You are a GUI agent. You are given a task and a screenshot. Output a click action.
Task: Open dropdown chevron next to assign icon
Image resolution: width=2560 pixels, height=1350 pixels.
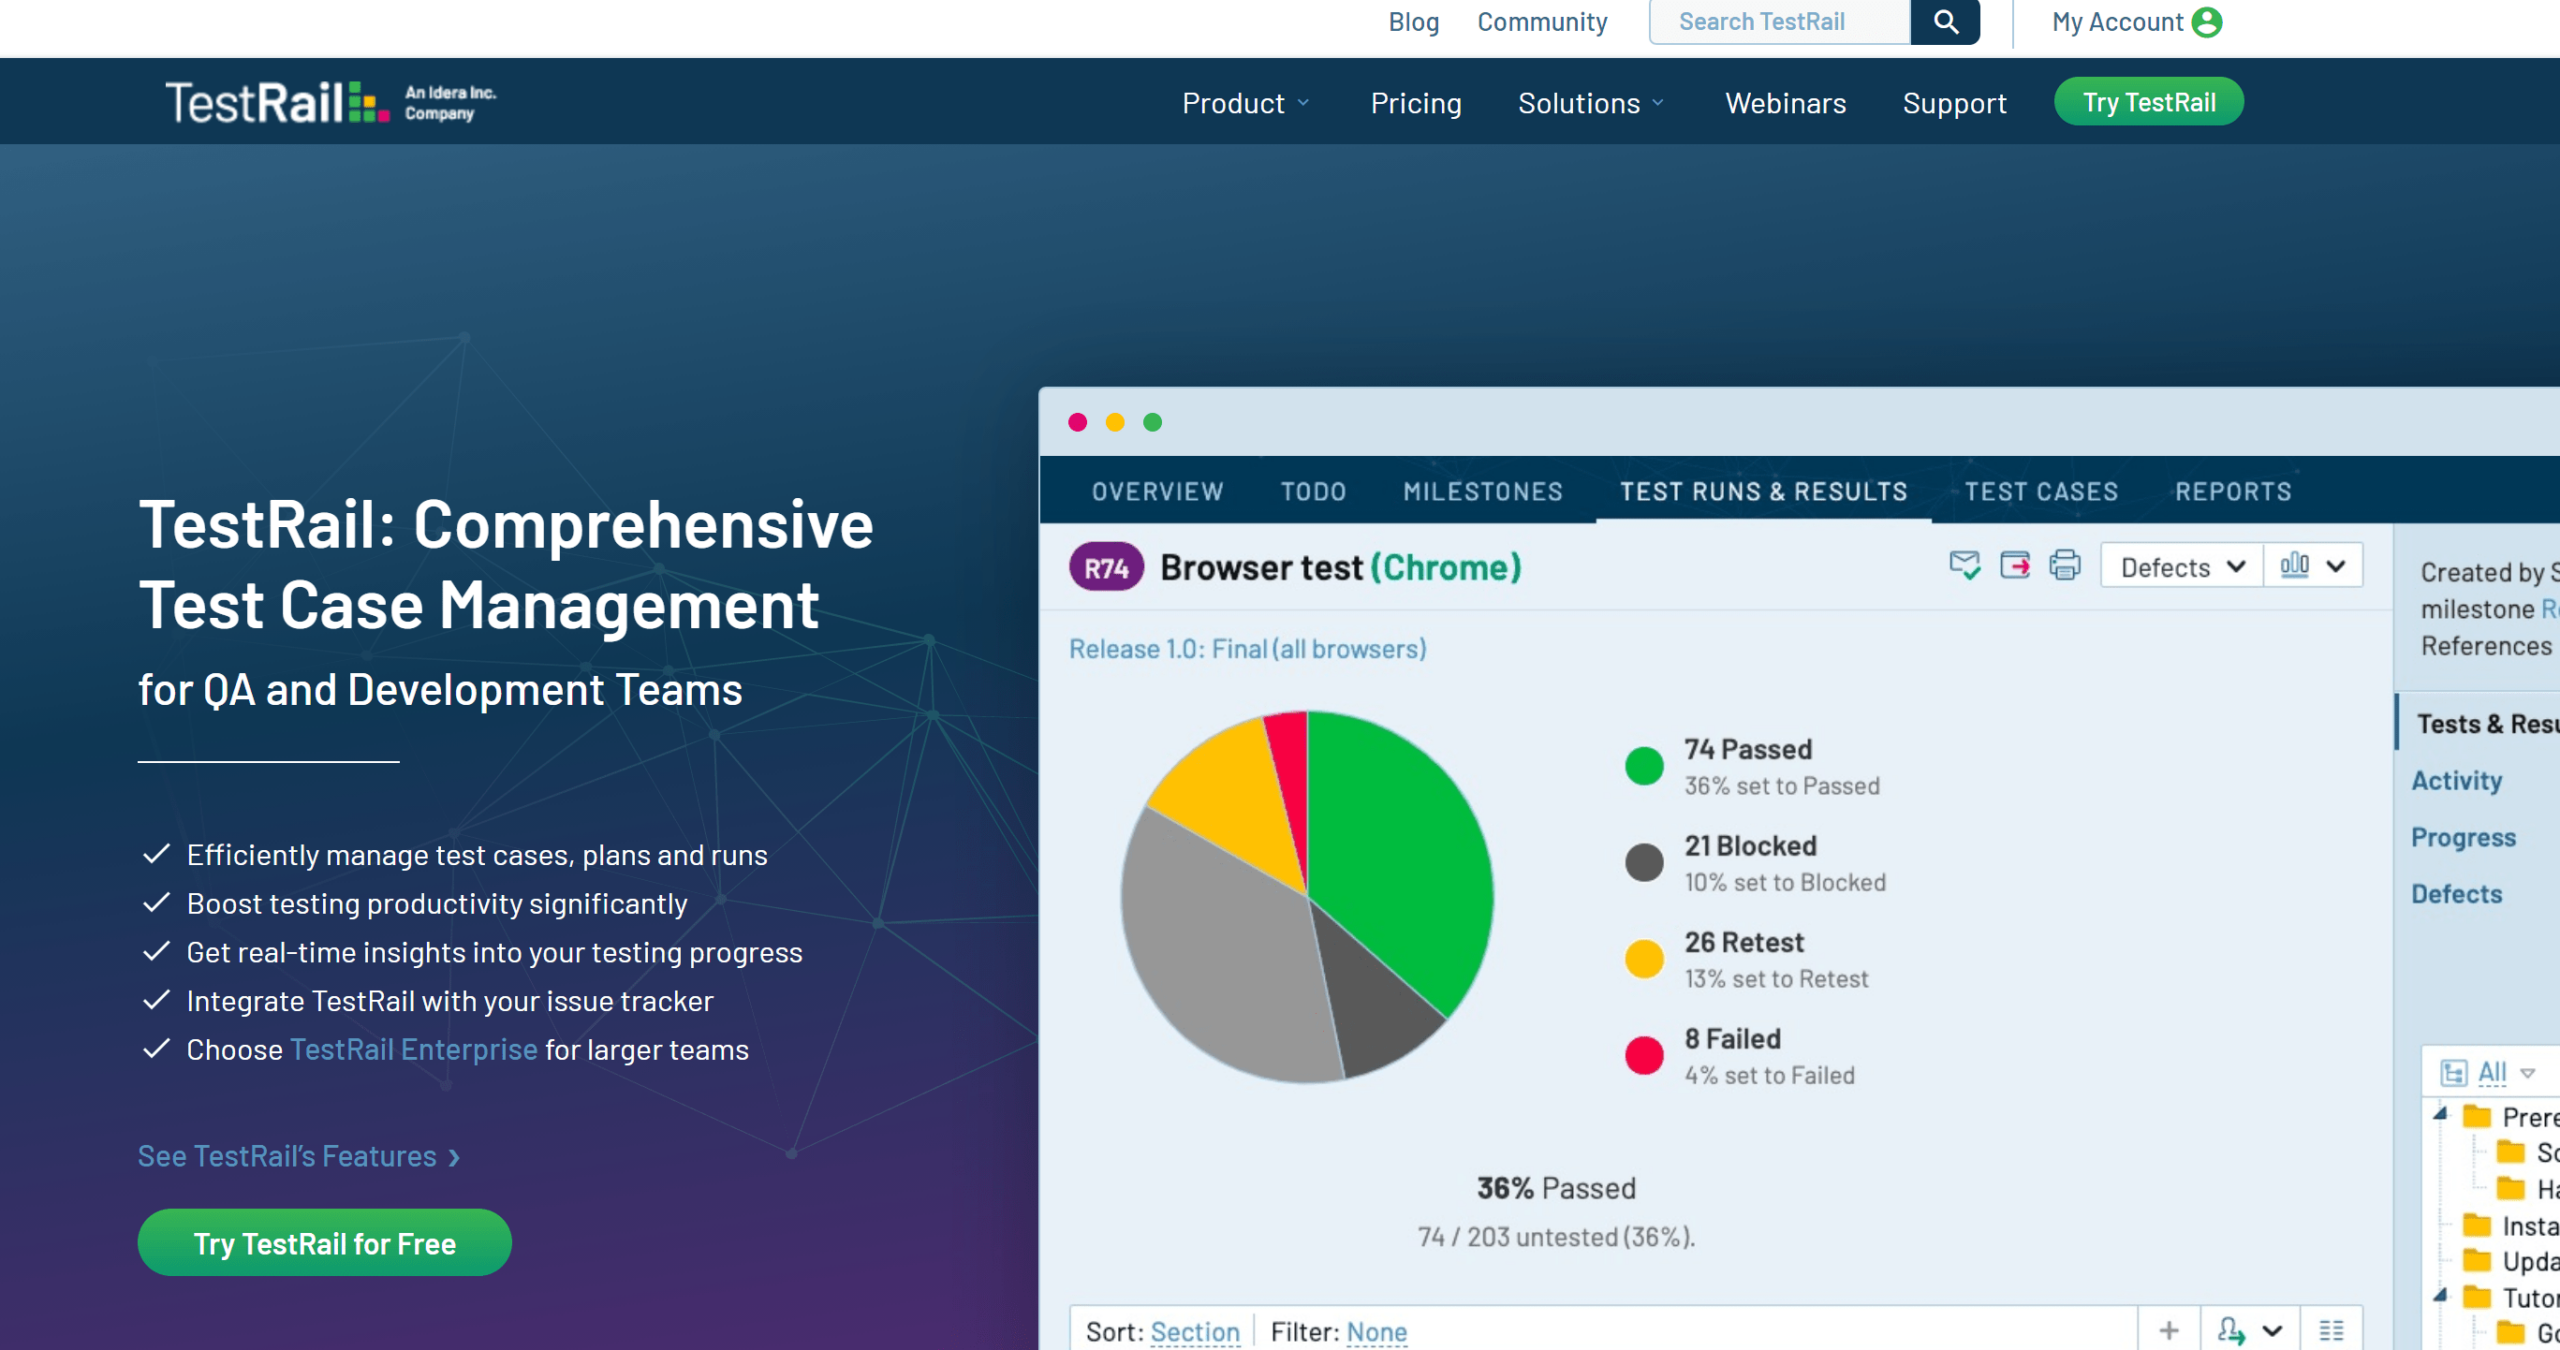pyautogui.click(x=2272, y=1331)
